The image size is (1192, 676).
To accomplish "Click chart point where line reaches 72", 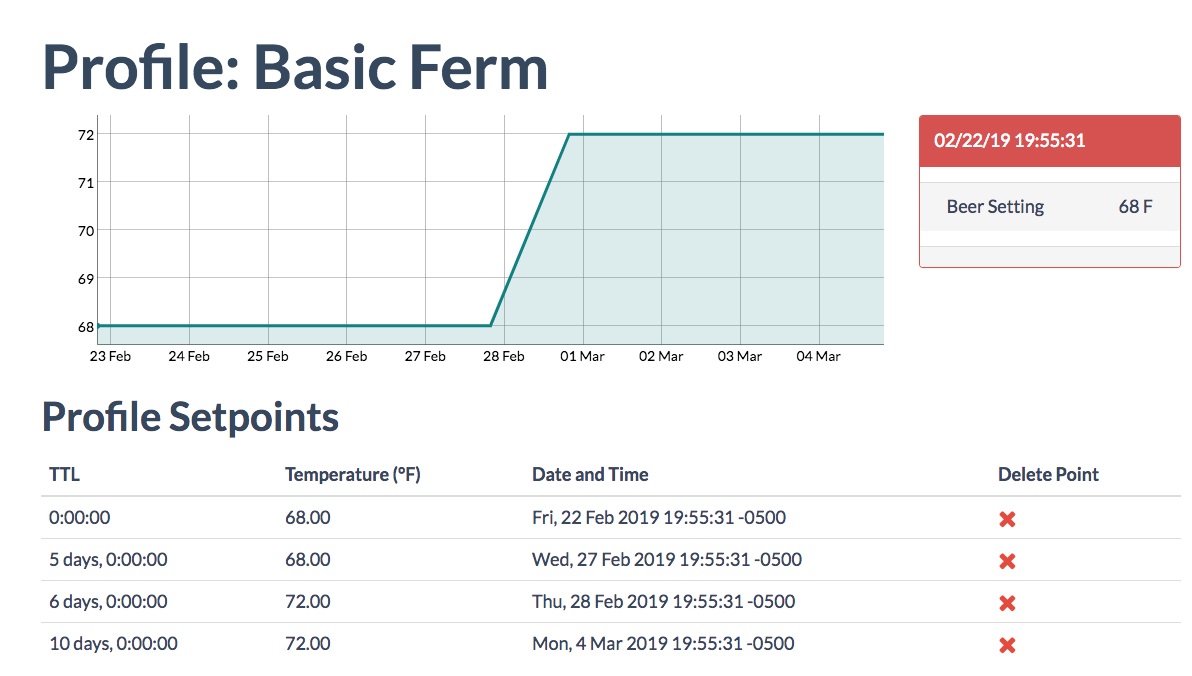I will [x=569, y=135].
